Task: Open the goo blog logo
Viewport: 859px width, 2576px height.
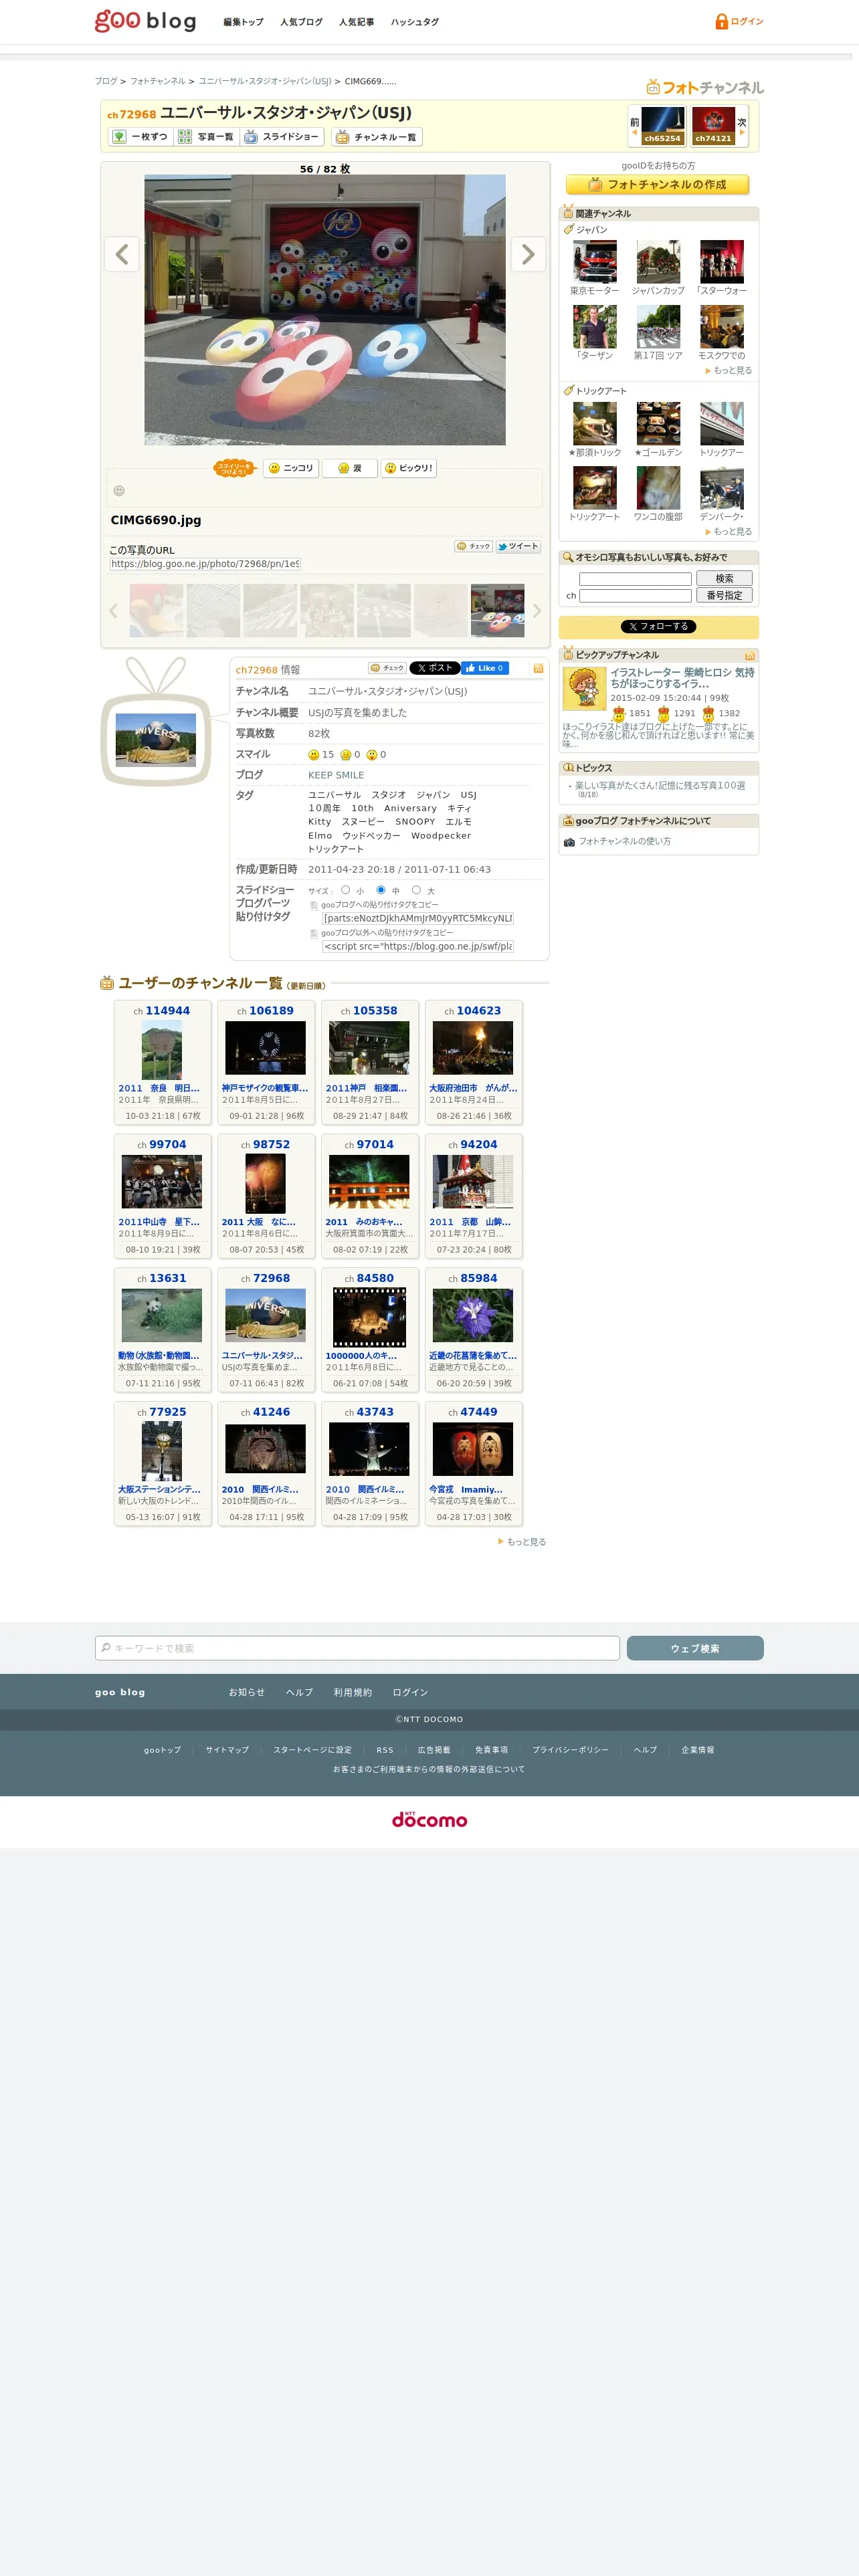Action: pyautogui.click(x=145, y=20)
